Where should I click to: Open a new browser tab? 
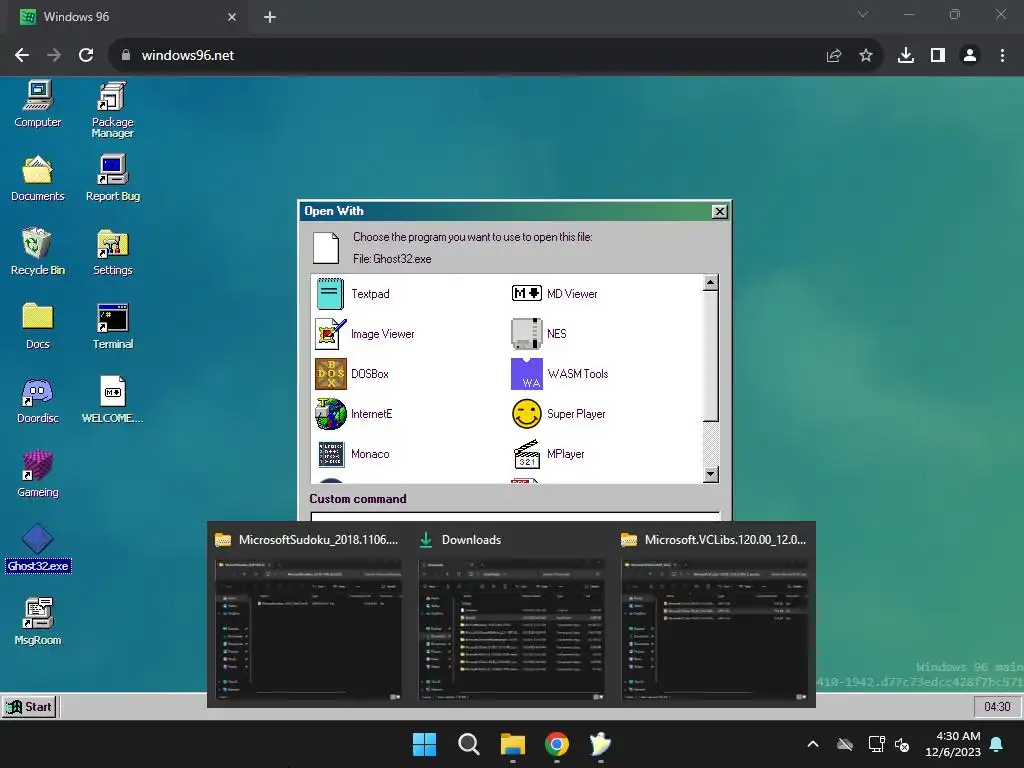270,17
